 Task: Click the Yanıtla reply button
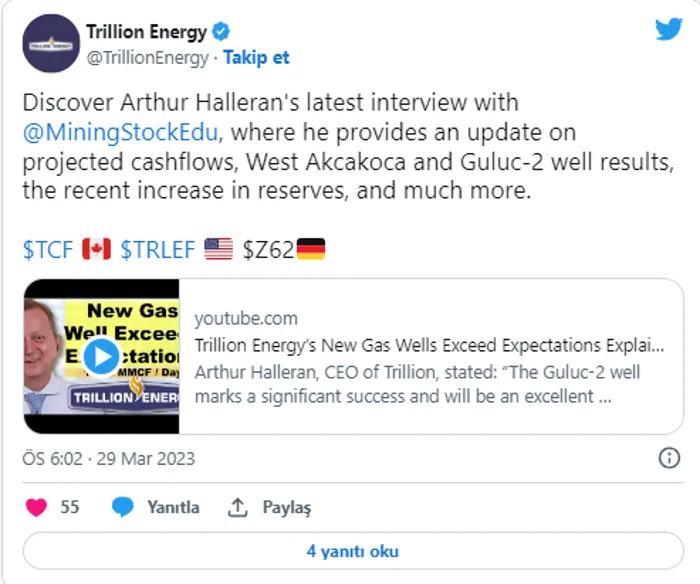click(x=173, y=507)
